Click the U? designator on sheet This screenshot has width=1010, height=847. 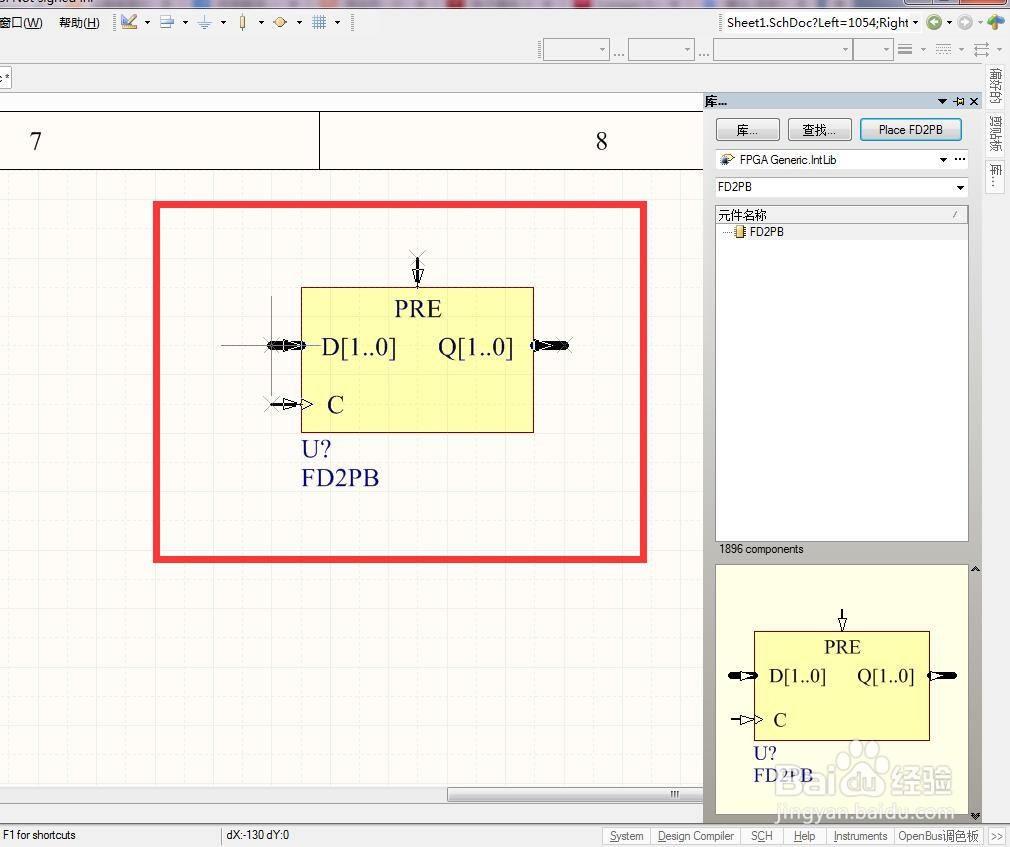pyautogui.click(x=316, y=448)
